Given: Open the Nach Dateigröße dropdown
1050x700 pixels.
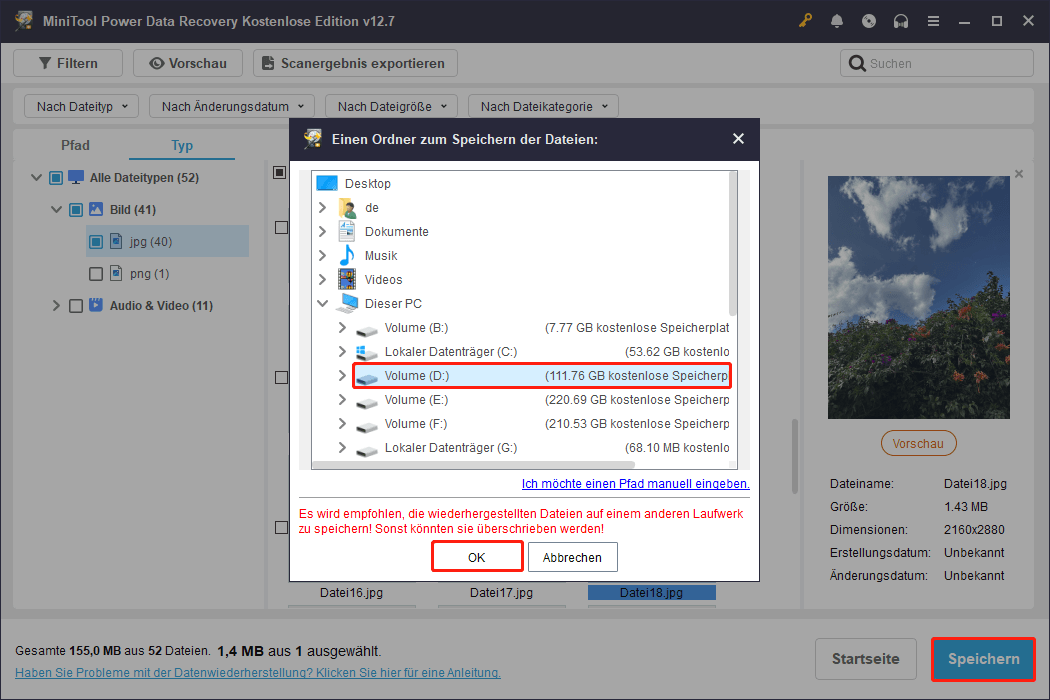Looking at the screenshot, I should (391, 105).
